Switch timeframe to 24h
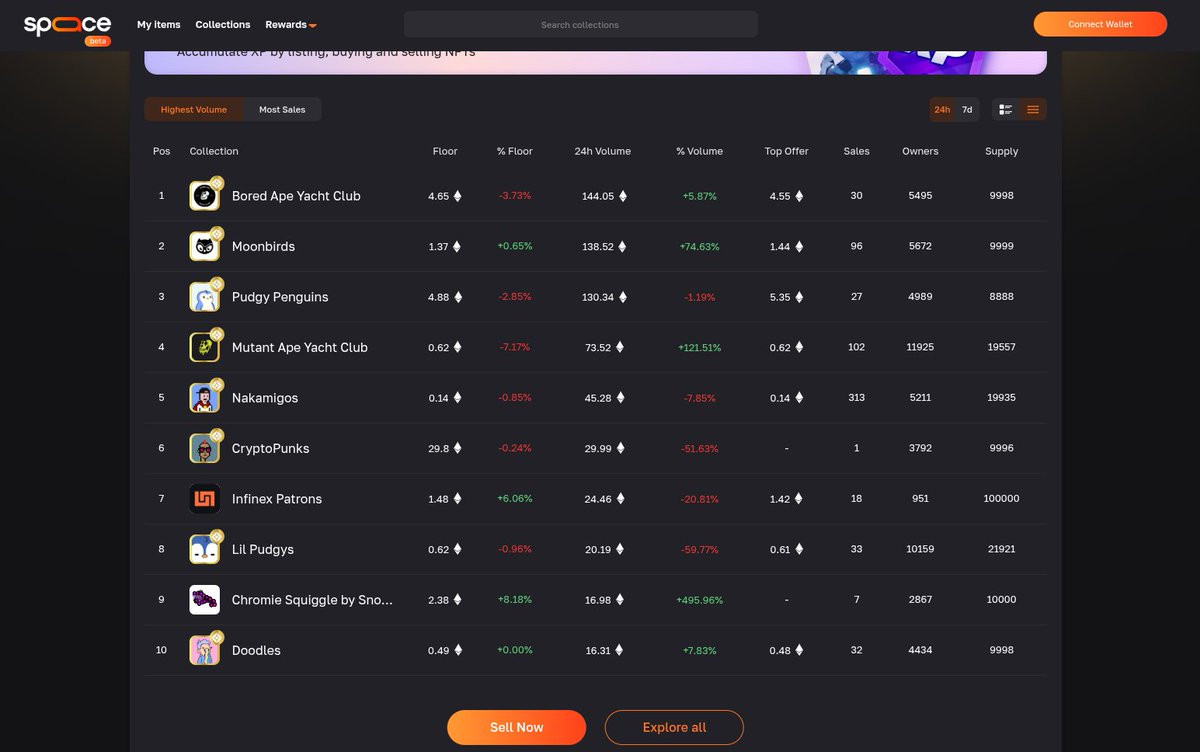This screenshot has width=1200, height=752. tap(942, 109)
